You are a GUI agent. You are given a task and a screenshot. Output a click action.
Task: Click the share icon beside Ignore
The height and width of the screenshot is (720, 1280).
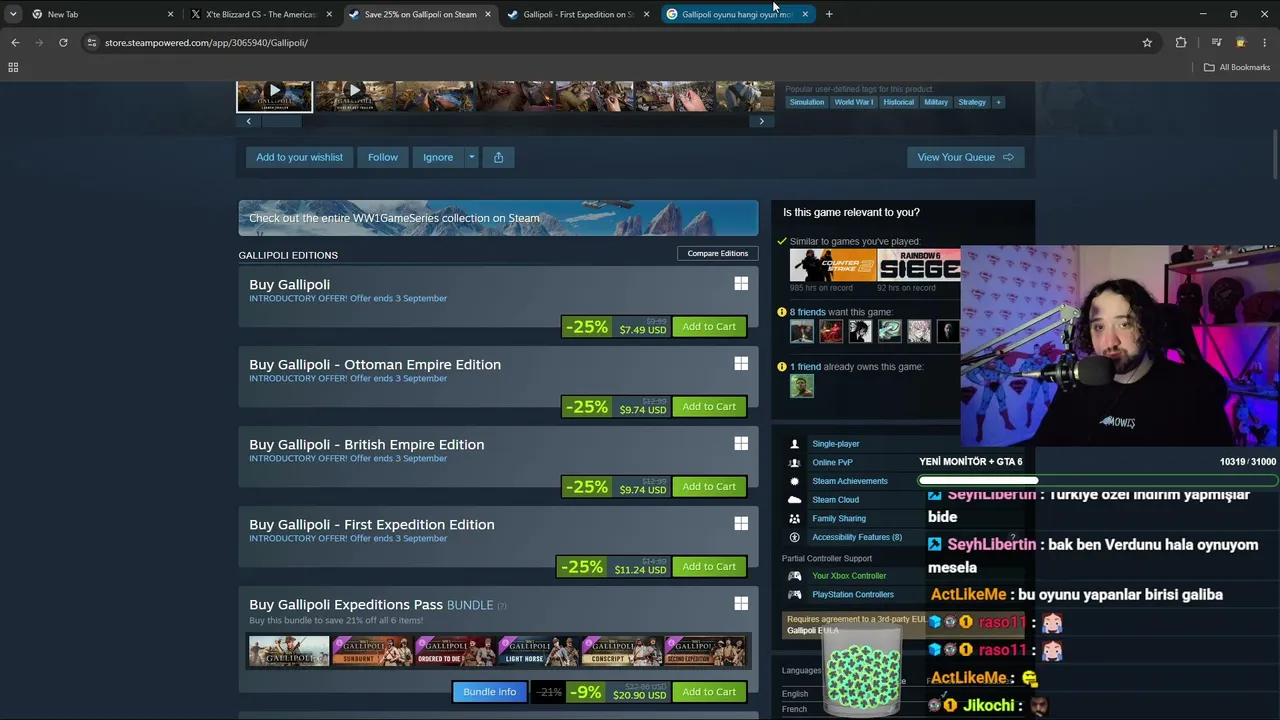tap(498, 157)
